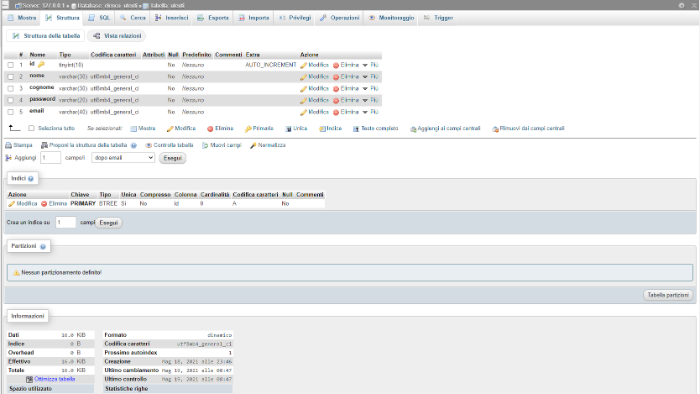
Task: Open the Operazioni tab
Action: (340, 18)
